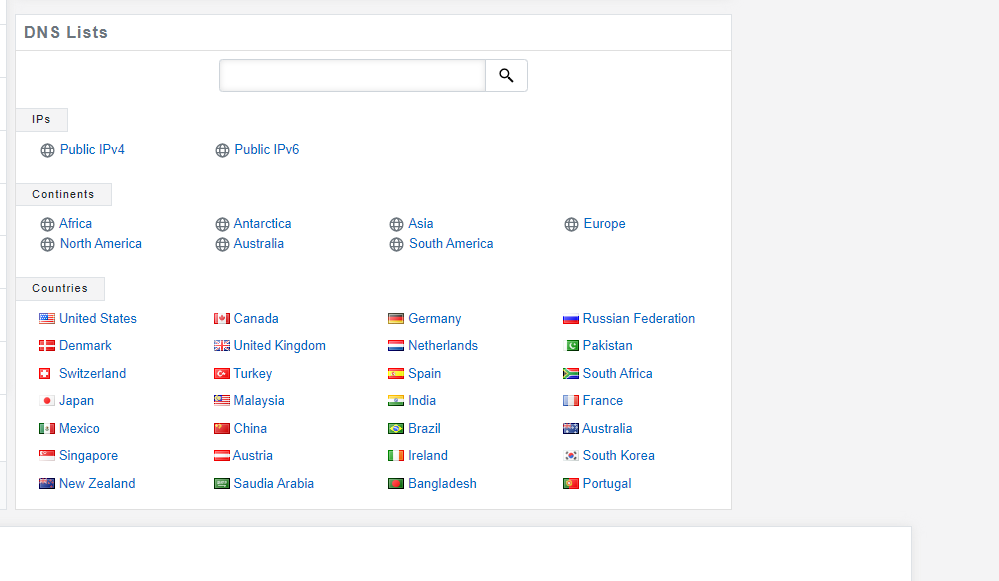Click the Switzerland flag icon
Viewport: 999px width, 581px height.
click(x=45, y=374)
